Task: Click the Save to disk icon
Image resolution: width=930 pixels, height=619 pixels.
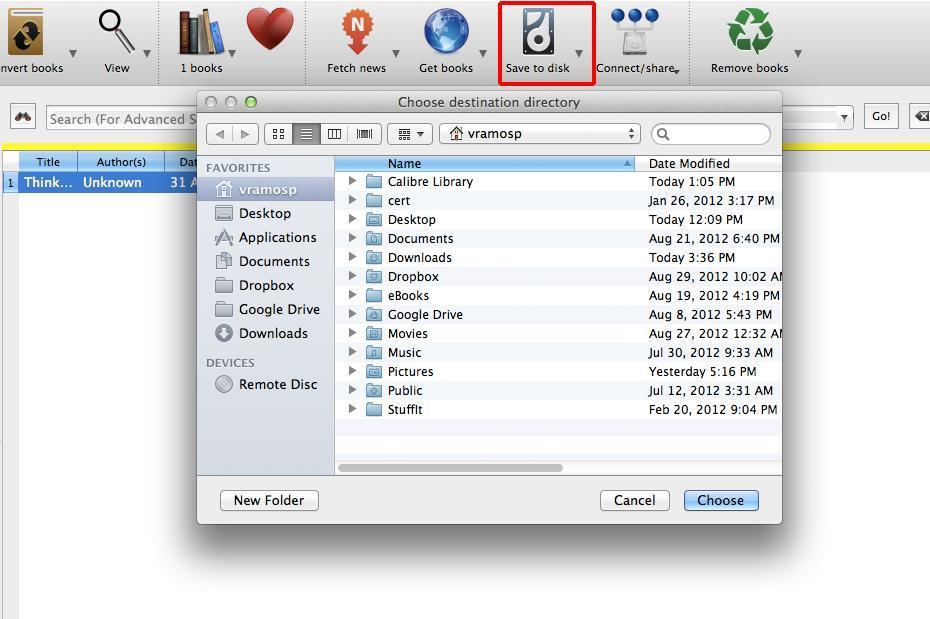Action: [x=537, y=34]
